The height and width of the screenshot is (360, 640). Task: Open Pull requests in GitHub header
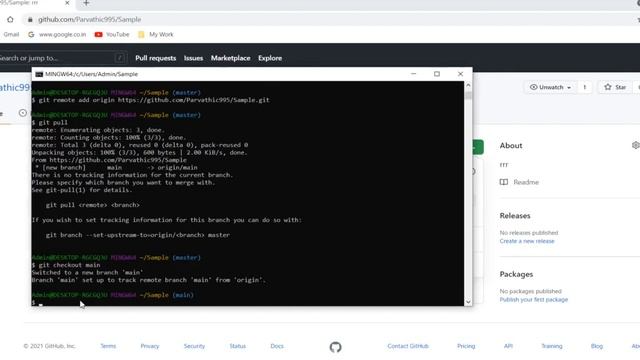[x=156, y=58]
